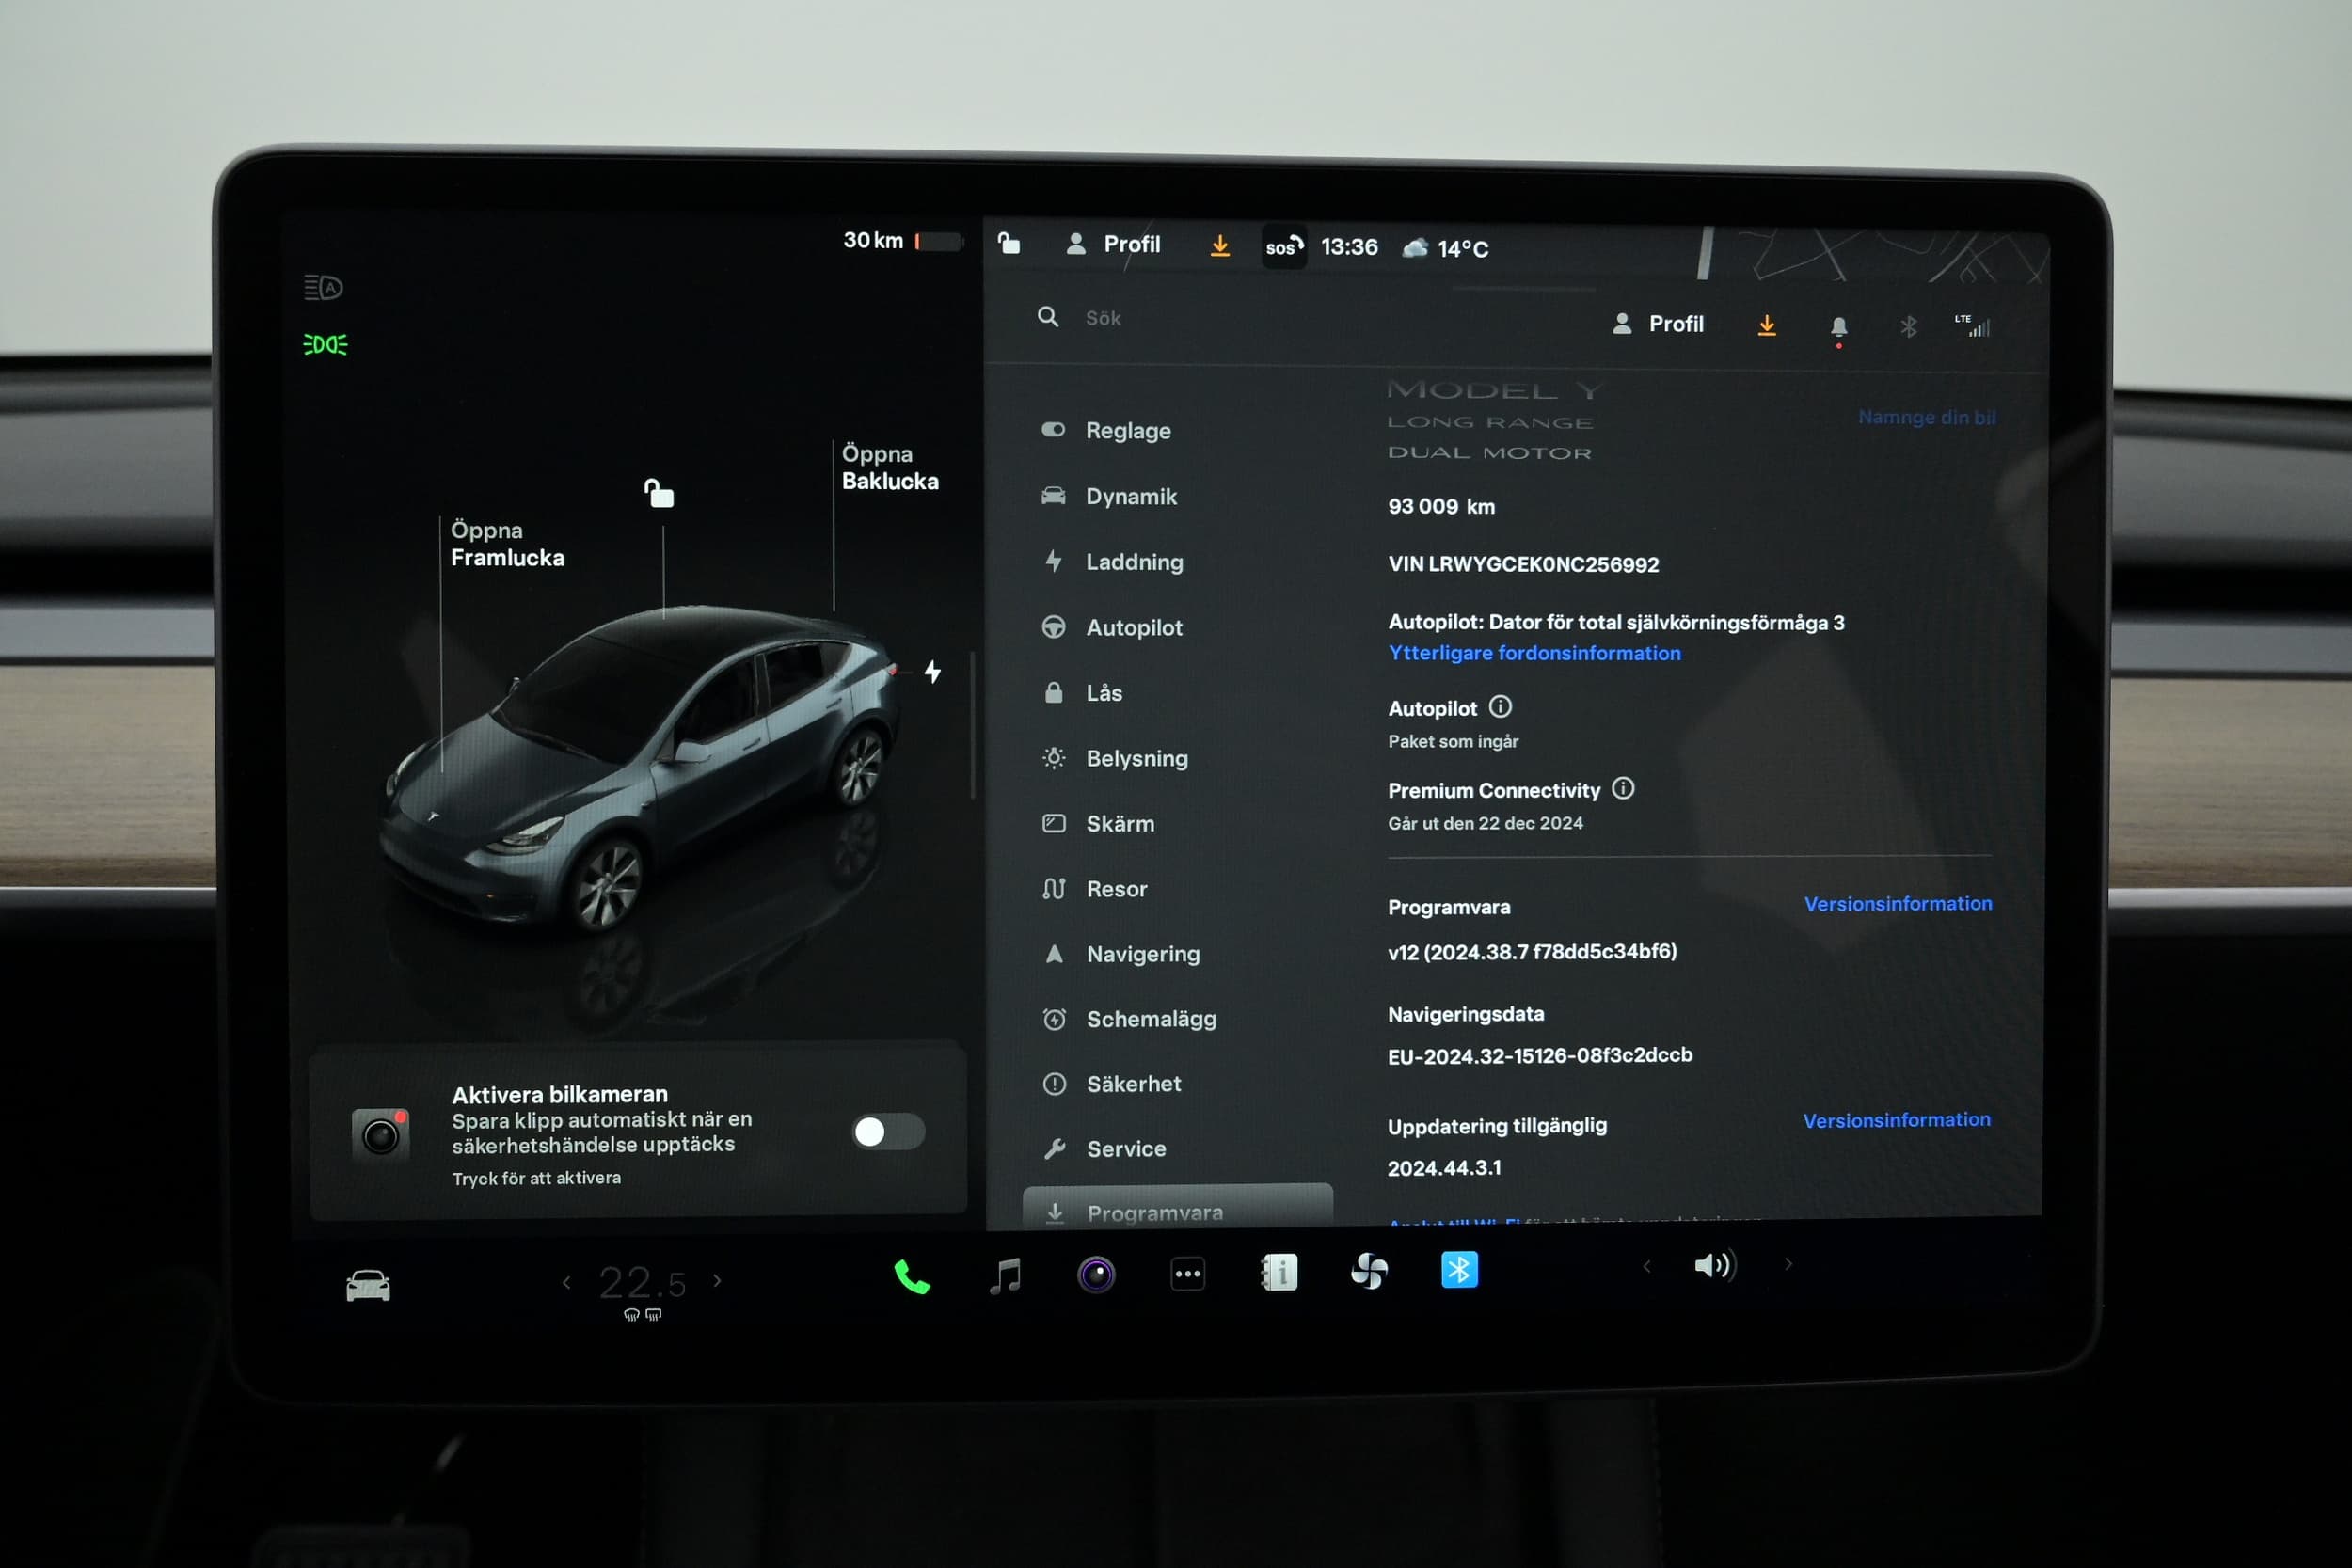This screenshot has width=2352, height=1568.
Task: Open Profil menu in settings header
Action: point(1657,324)
